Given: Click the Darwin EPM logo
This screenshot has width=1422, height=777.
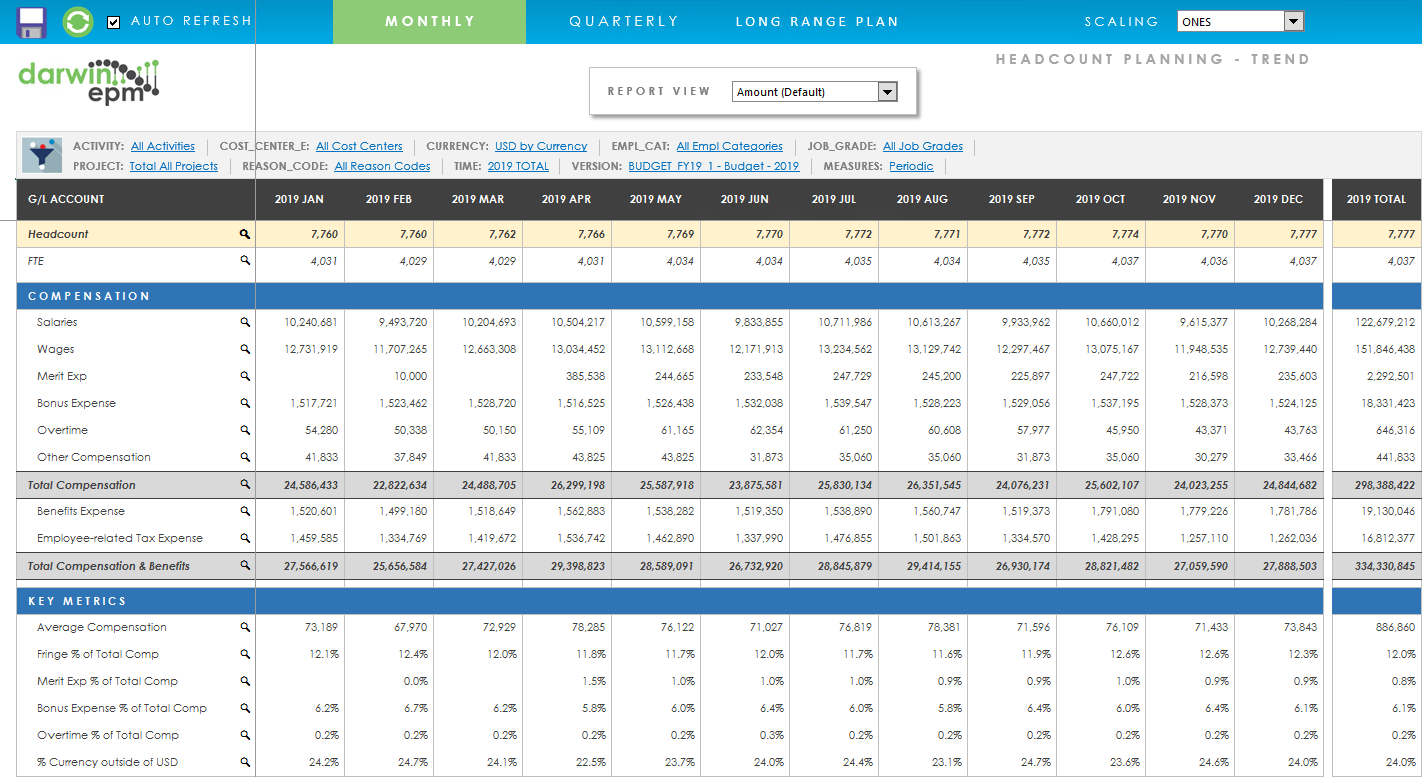Looking at the screenshot, I should 90,81.
